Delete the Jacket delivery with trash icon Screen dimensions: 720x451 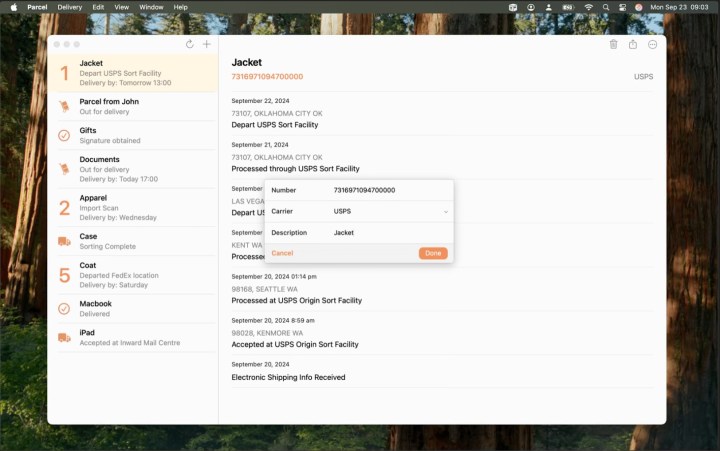point(613,44)
